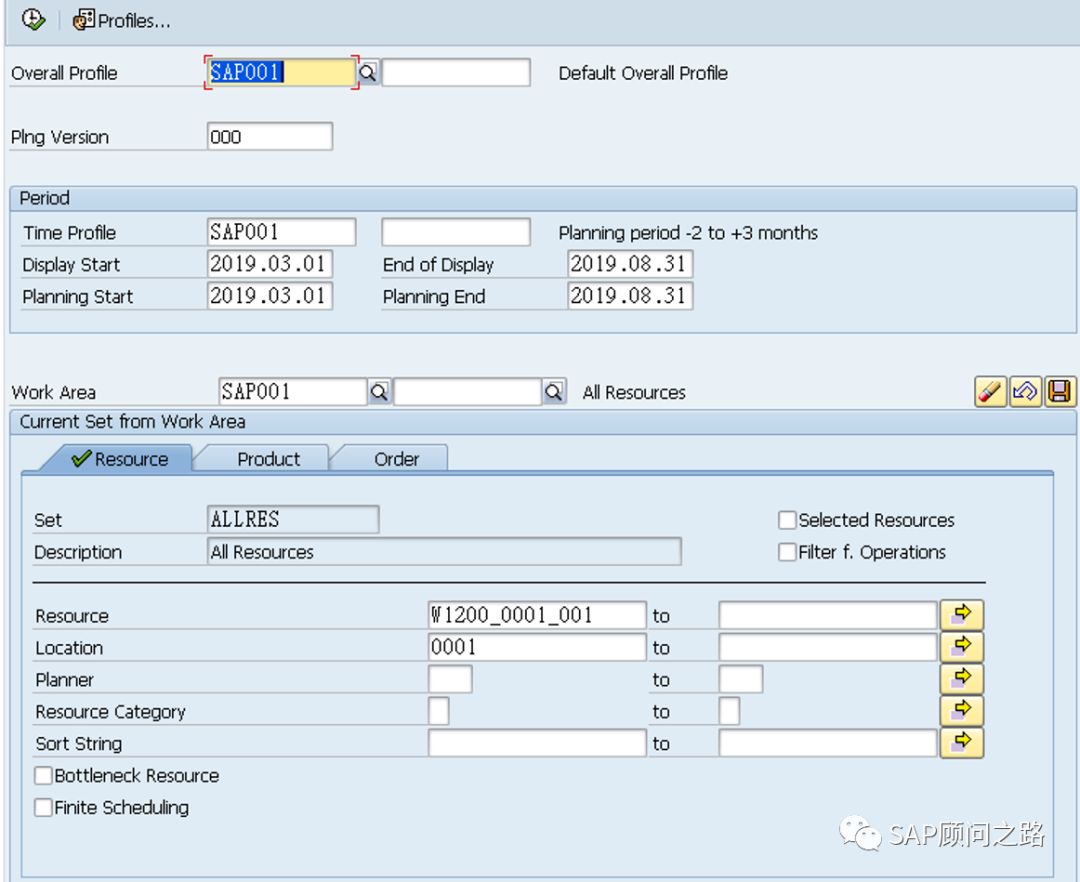This screenshot has width=1080, height=882.
Task: Click the Execute clock icon
Action: 33,19
